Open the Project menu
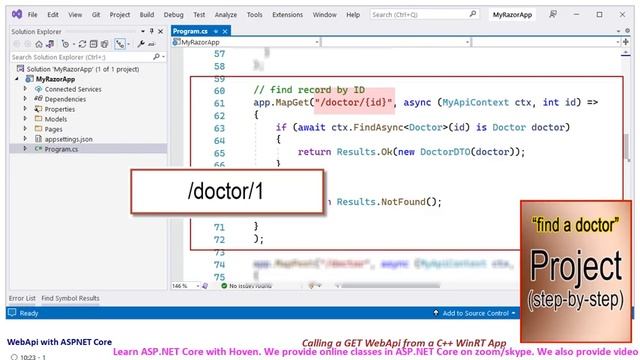This screenshot has height=360, width=640. coord(120,14)
